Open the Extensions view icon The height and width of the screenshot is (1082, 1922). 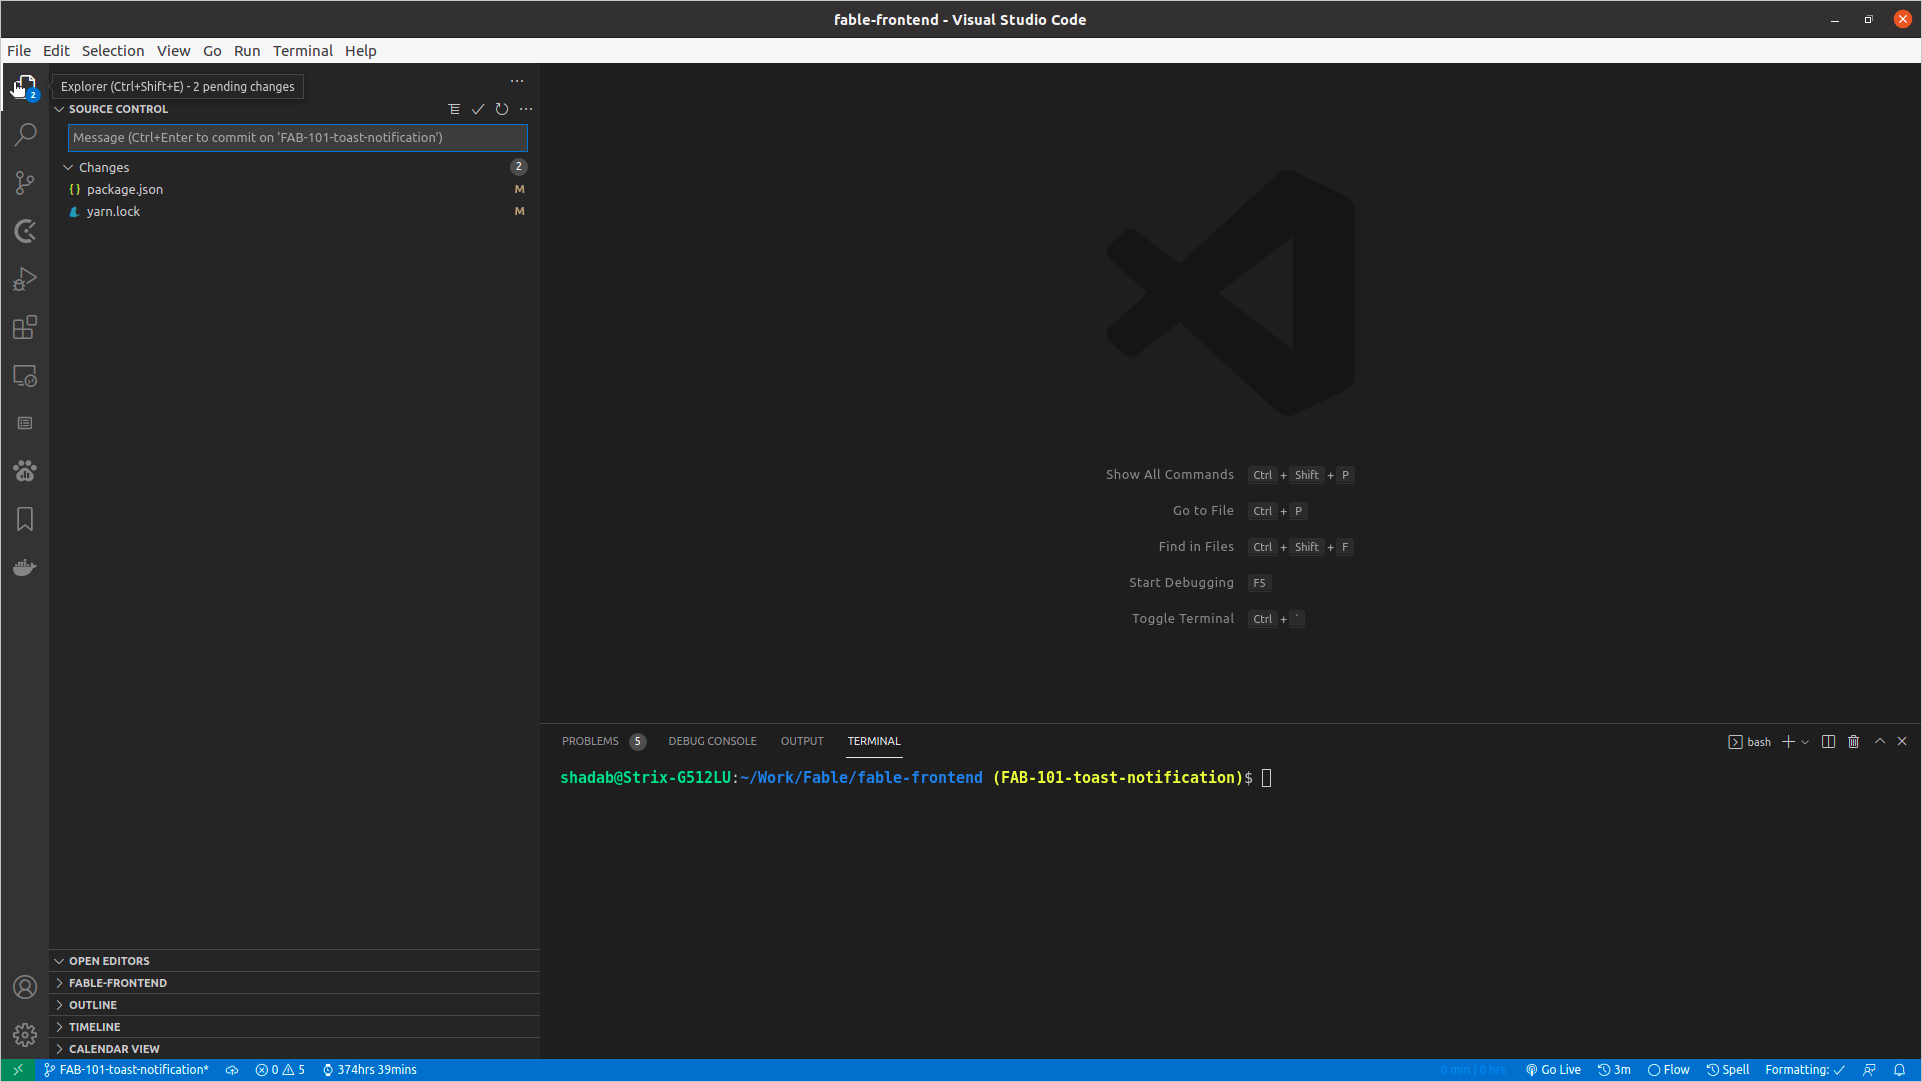pyautogui.click(x=25, y=327)
